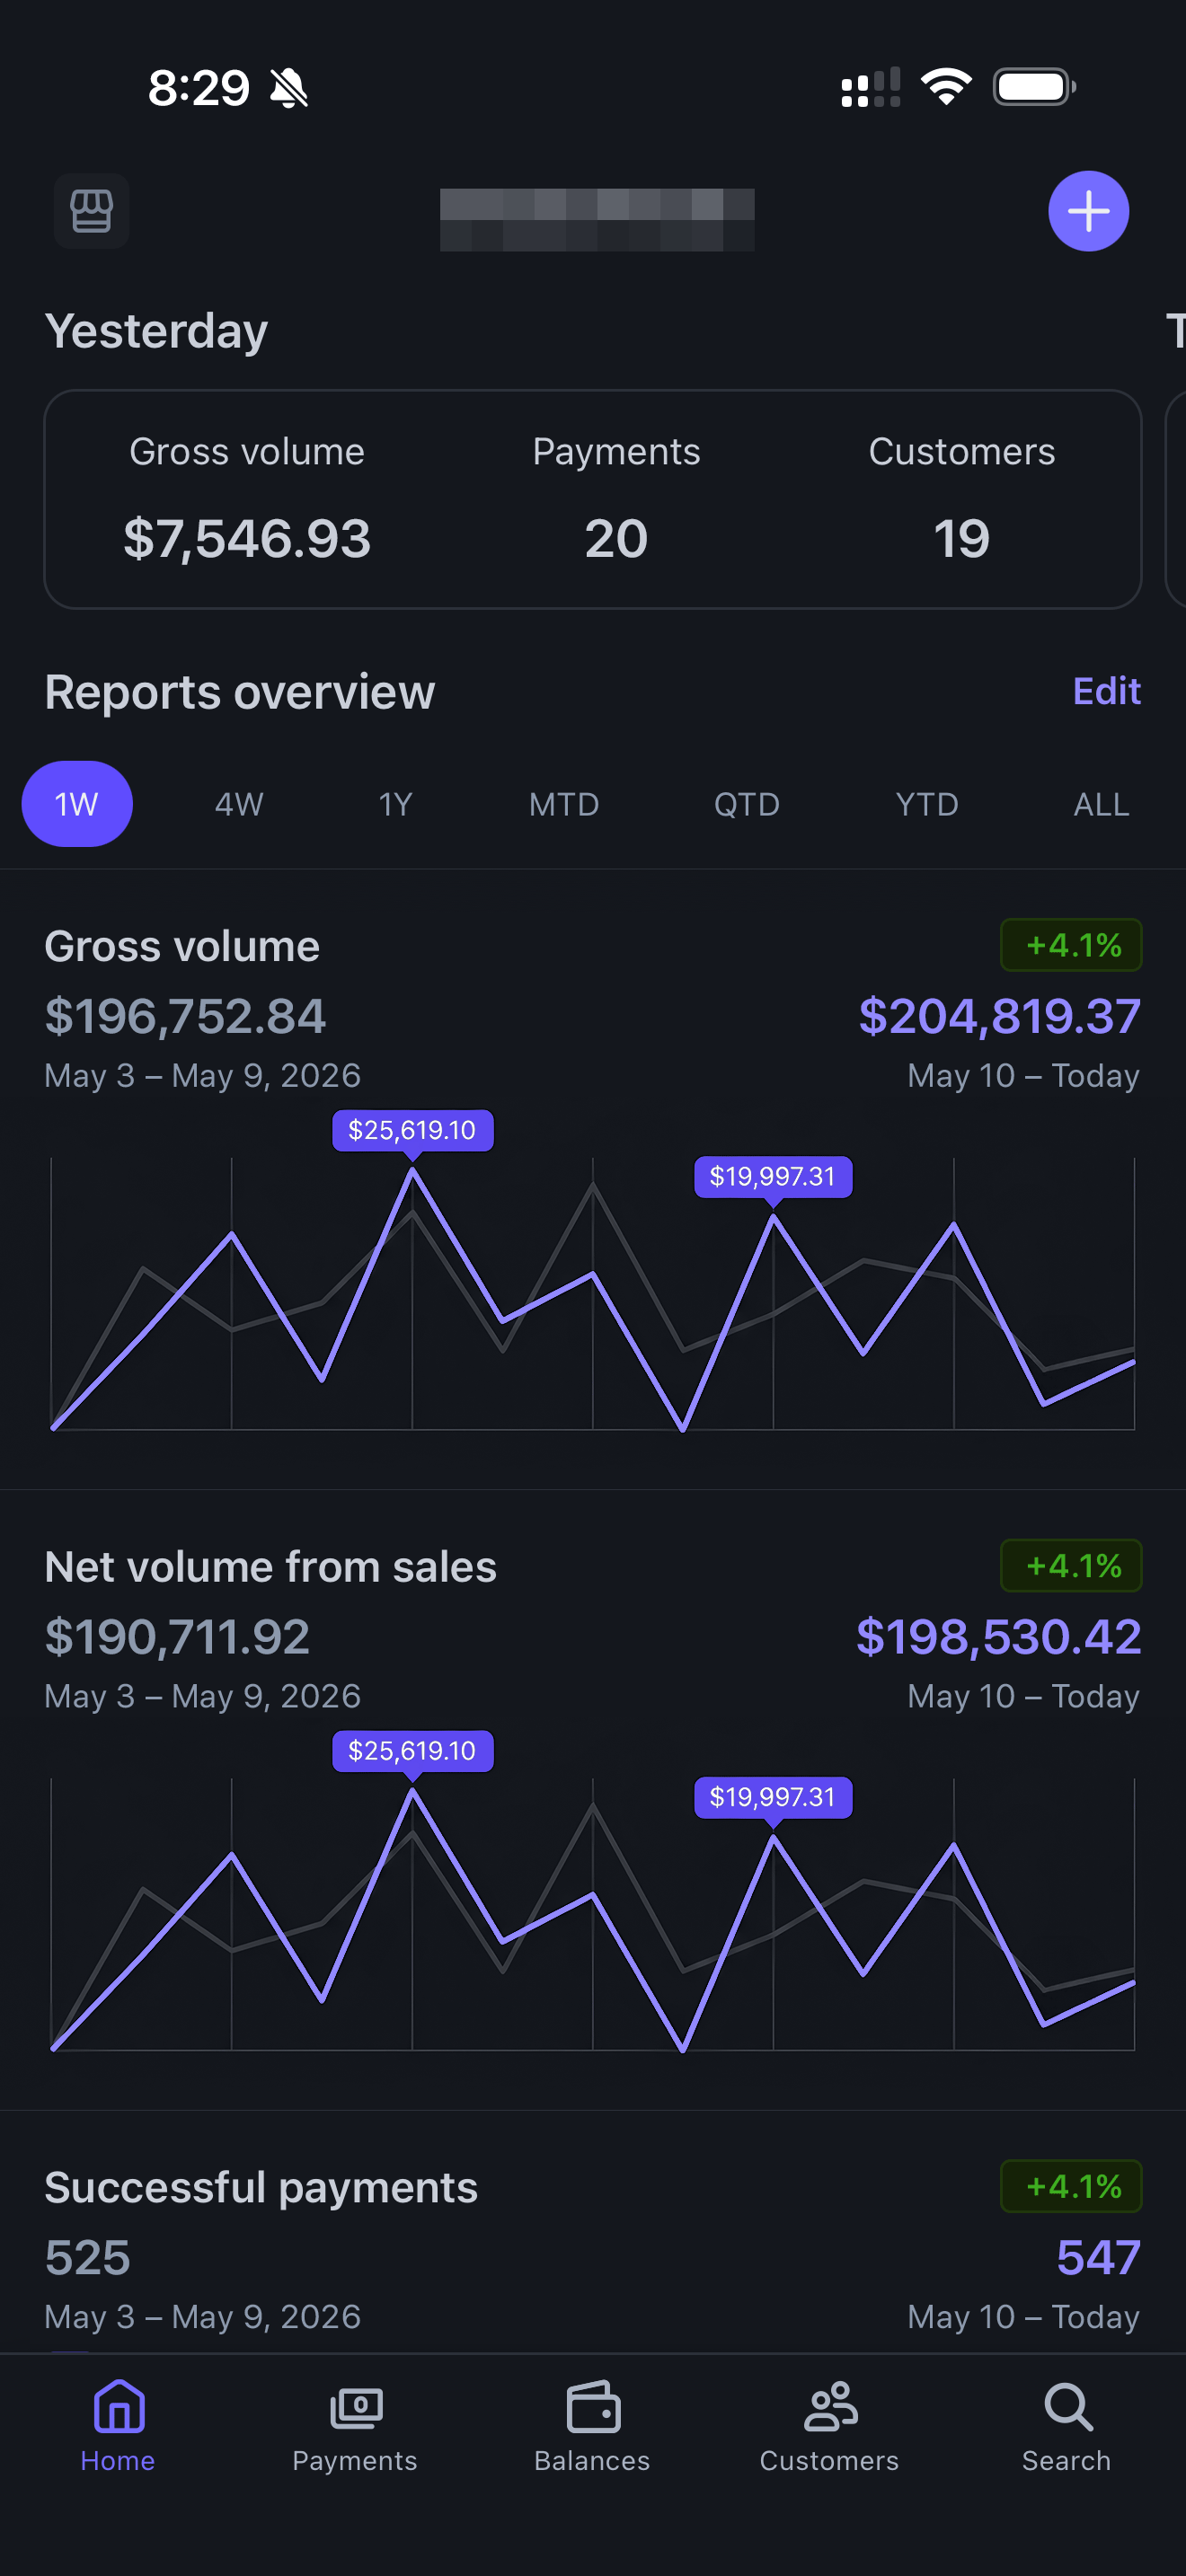Select the 4W time range

coord(239,804)
